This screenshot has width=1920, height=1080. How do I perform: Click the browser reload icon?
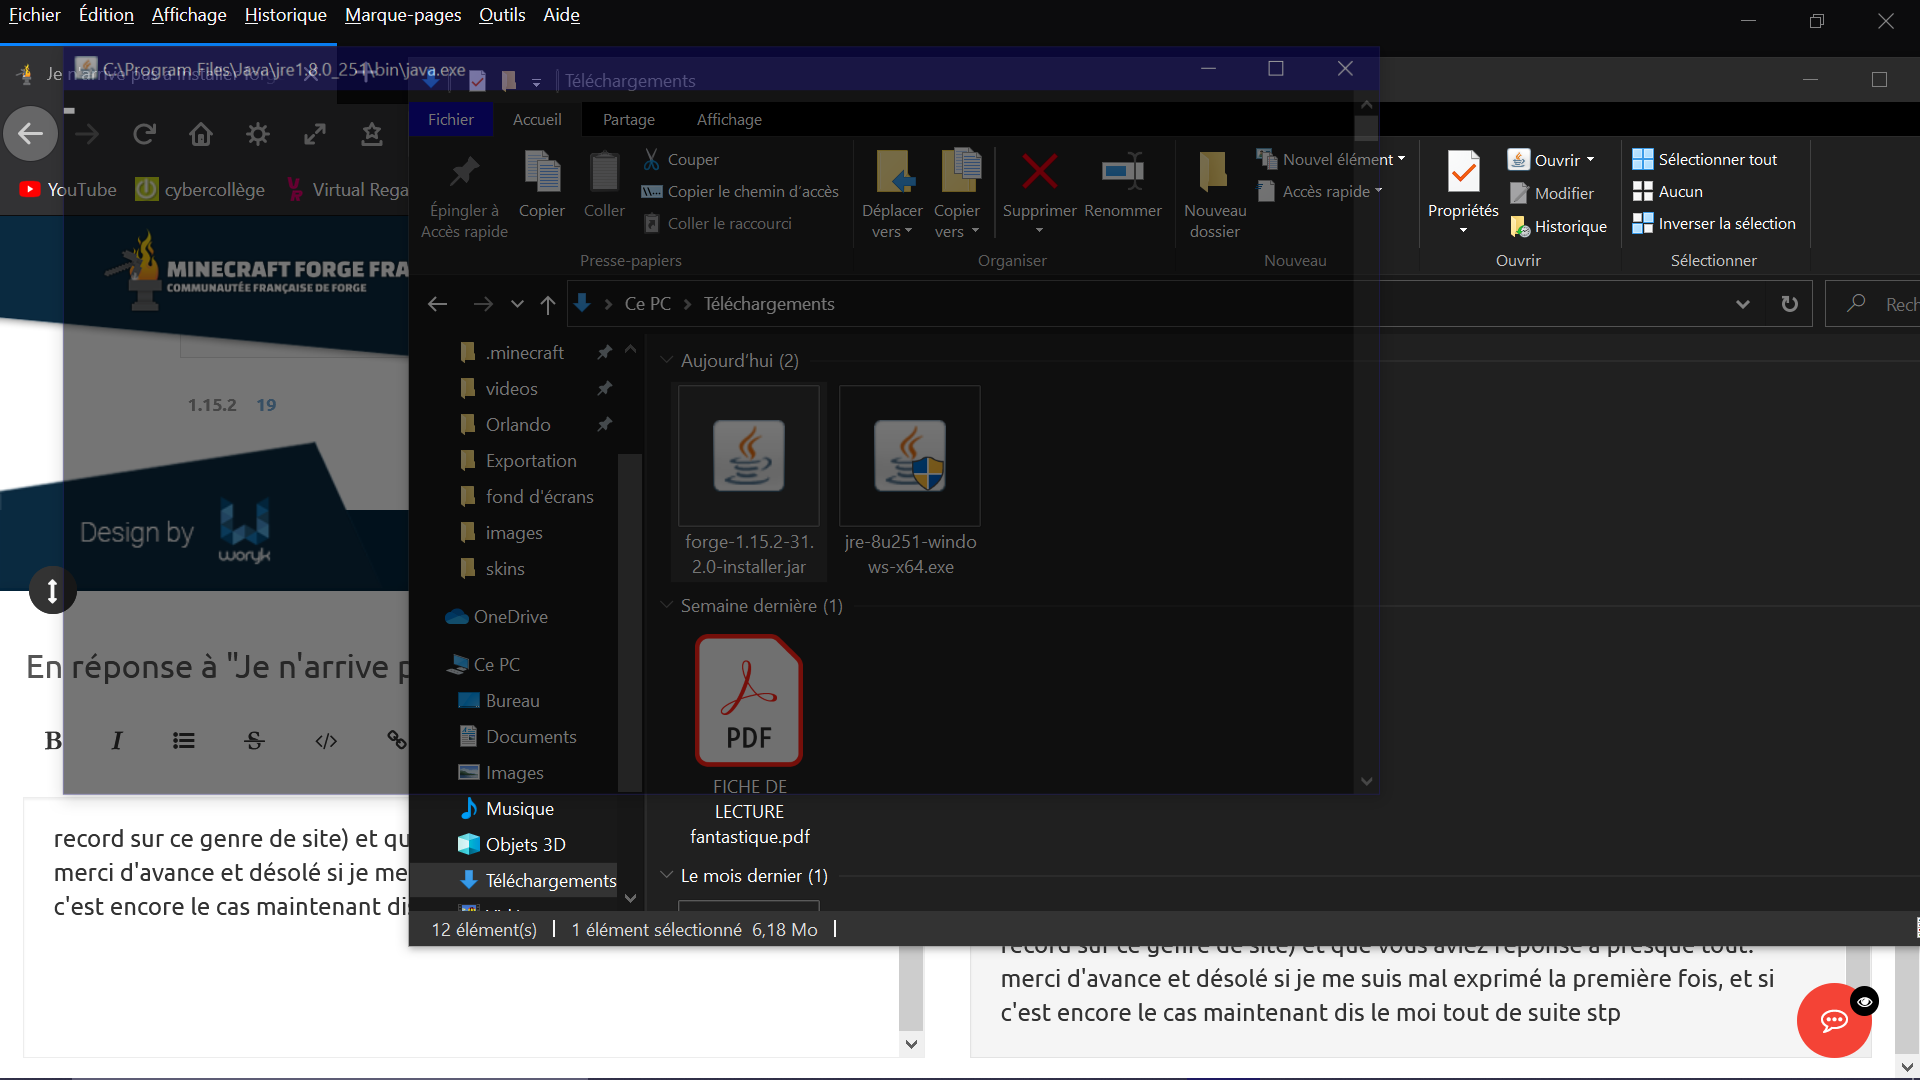coord(144,134)
